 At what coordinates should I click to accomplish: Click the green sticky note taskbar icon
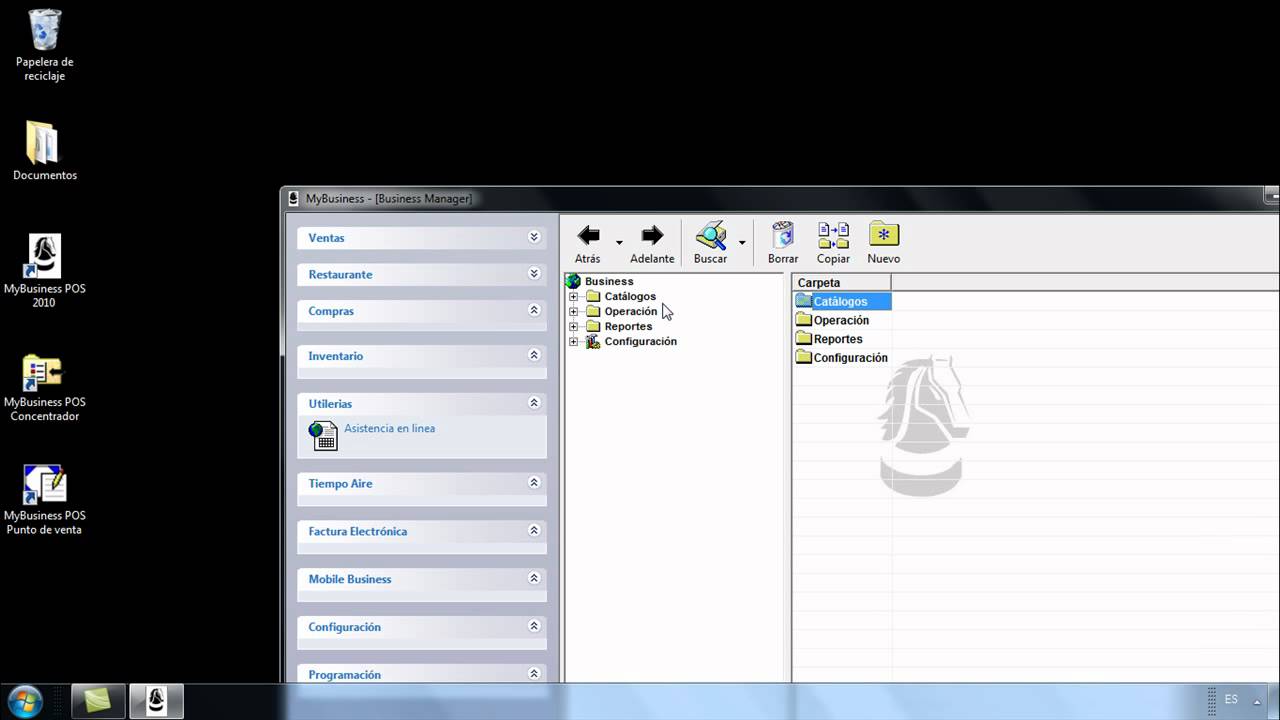tap(97, 701)
